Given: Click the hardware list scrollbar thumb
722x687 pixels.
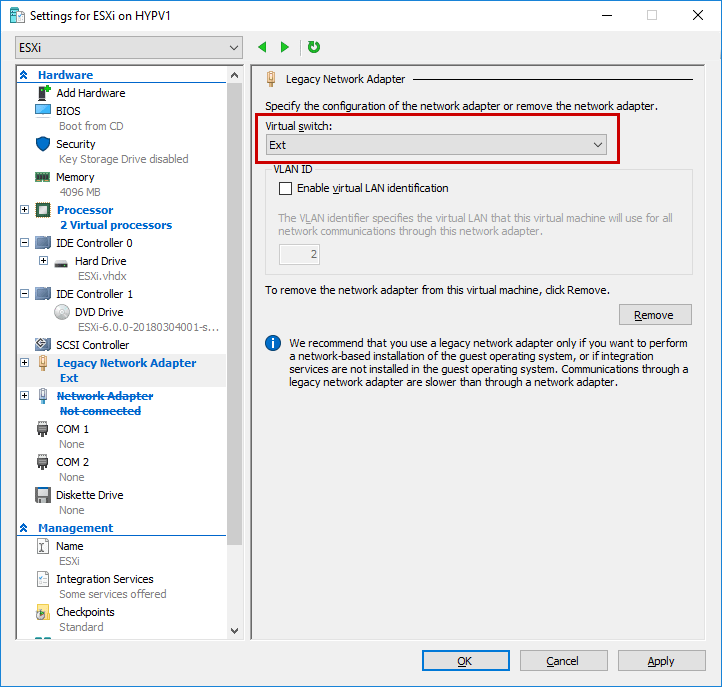Looking at the screenshot, I should pyautogui.click(x=234, y=314).
